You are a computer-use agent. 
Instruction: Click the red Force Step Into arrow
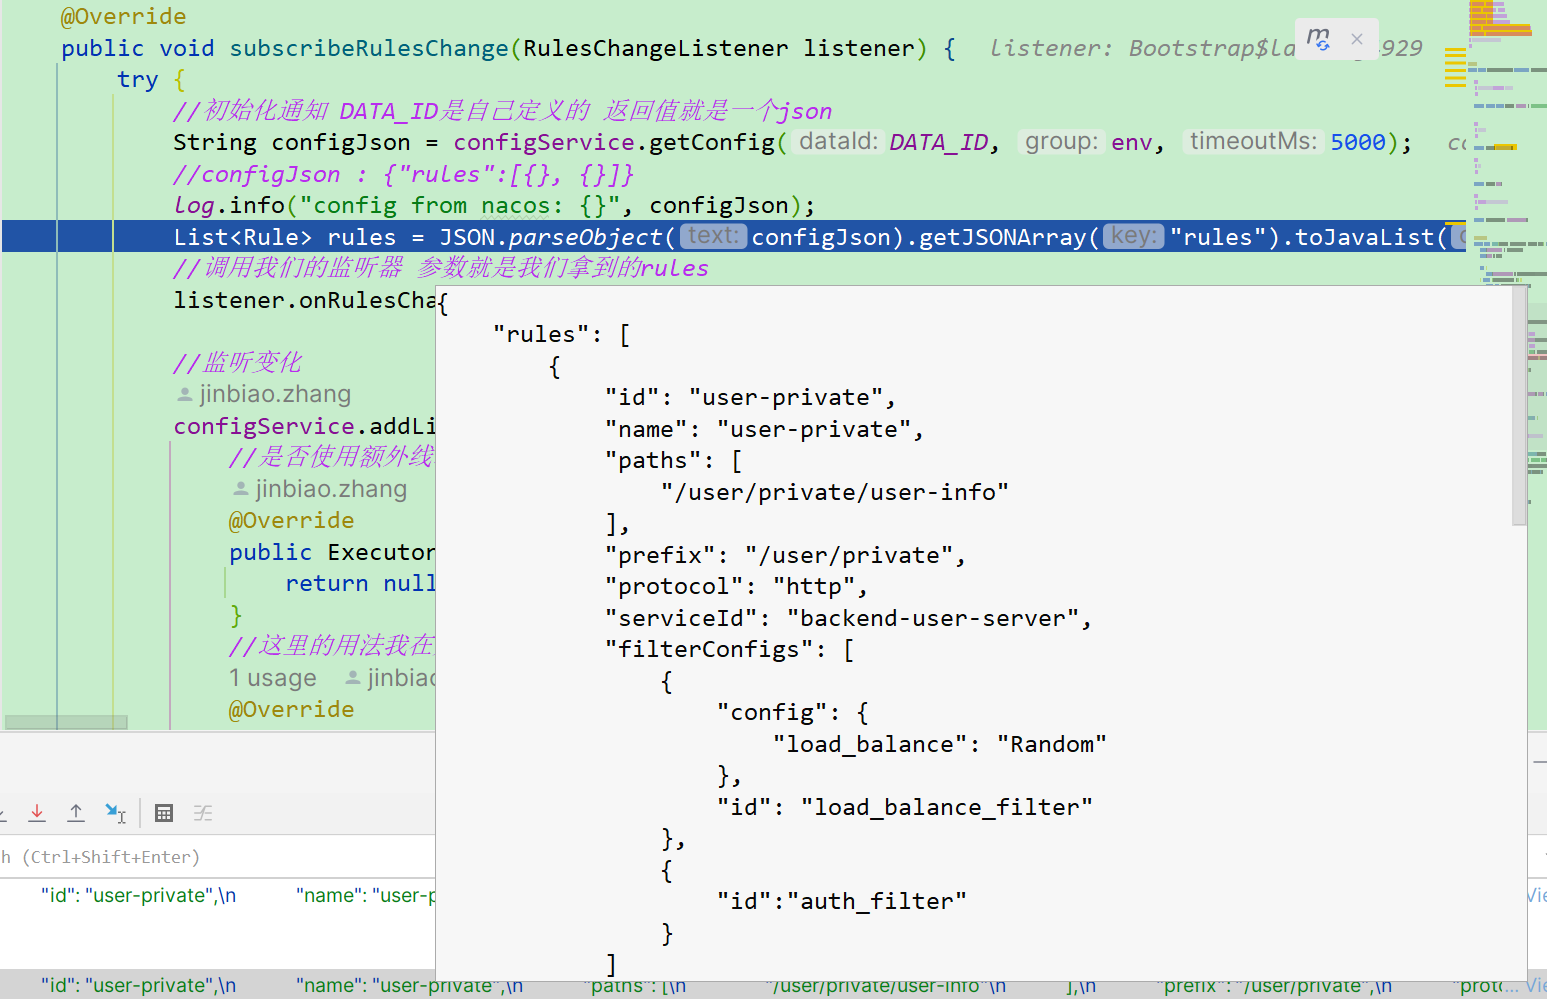pyautogui.click(x=37, y=813)
